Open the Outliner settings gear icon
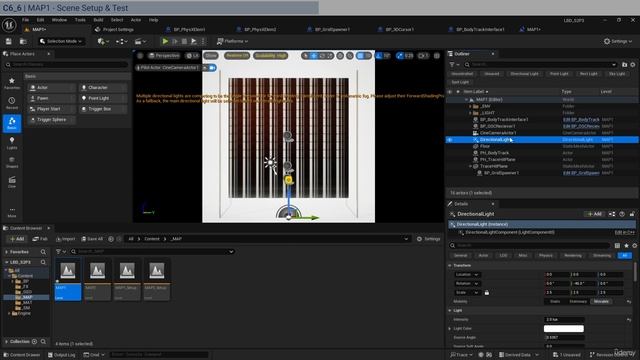 coord(633,64)
